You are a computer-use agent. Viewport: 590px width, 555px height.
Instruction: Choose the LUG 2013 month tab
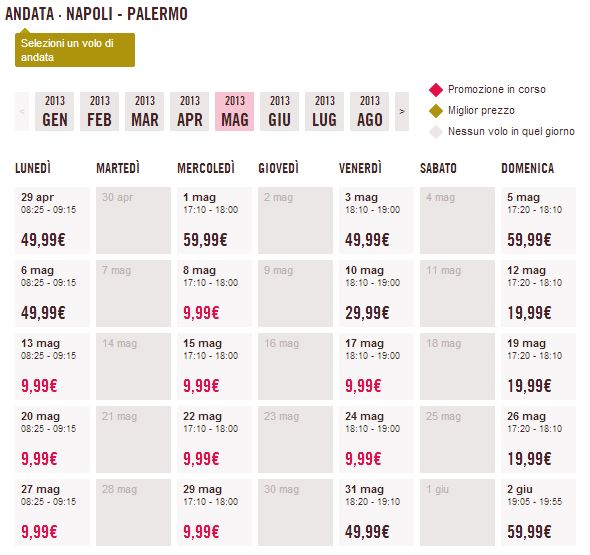click(324, 111)
